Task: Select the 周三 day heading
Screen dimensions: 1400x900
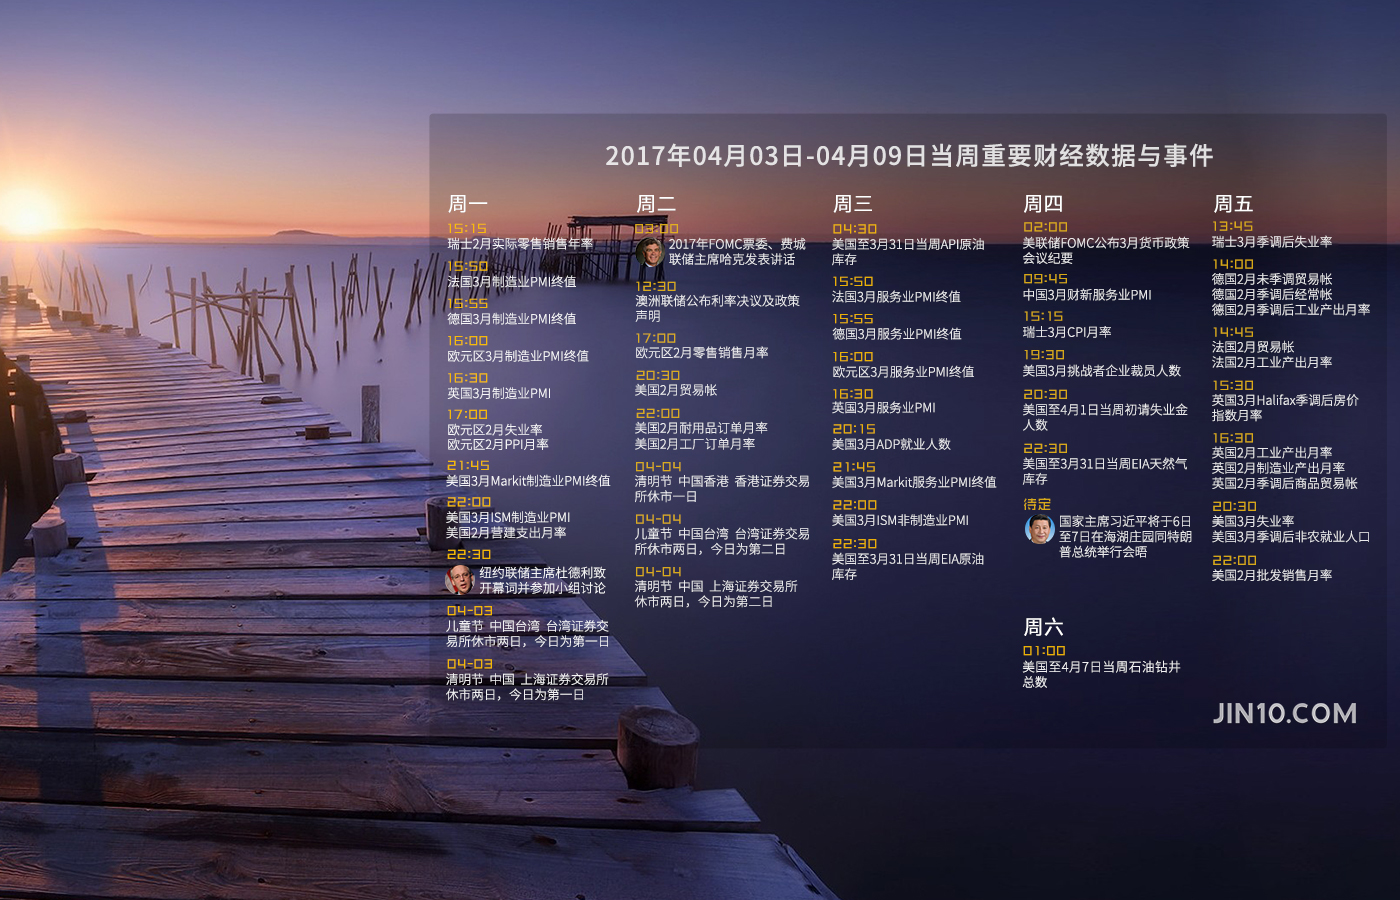Action: tap(853, 204)
